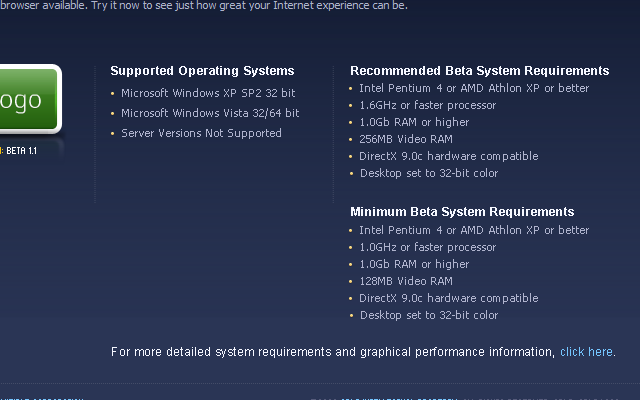
Task: Click the green logo download button
Action: click(30, 99)
